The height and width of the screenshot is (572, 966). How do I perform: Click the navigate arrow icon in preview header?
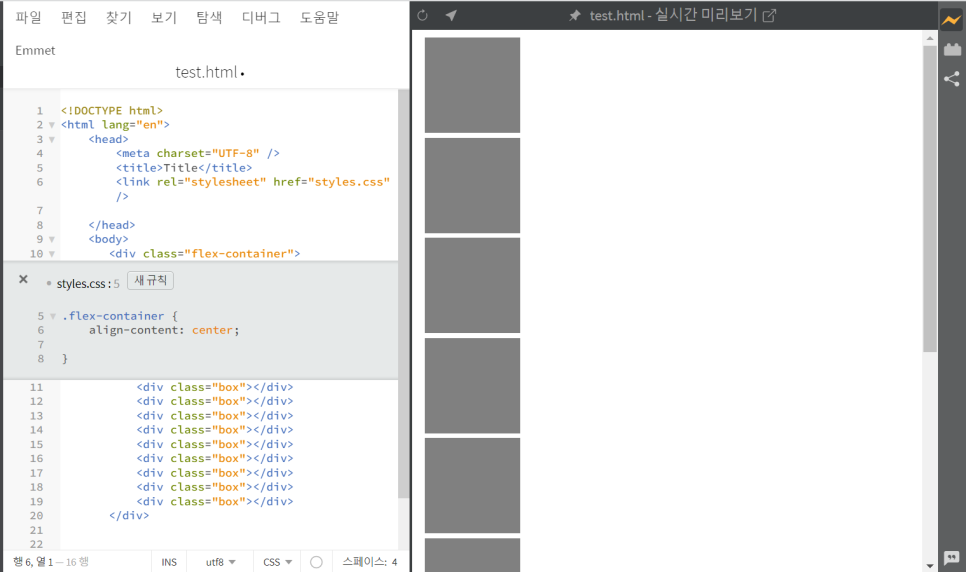pyautogui.click(x=451, y=15)
